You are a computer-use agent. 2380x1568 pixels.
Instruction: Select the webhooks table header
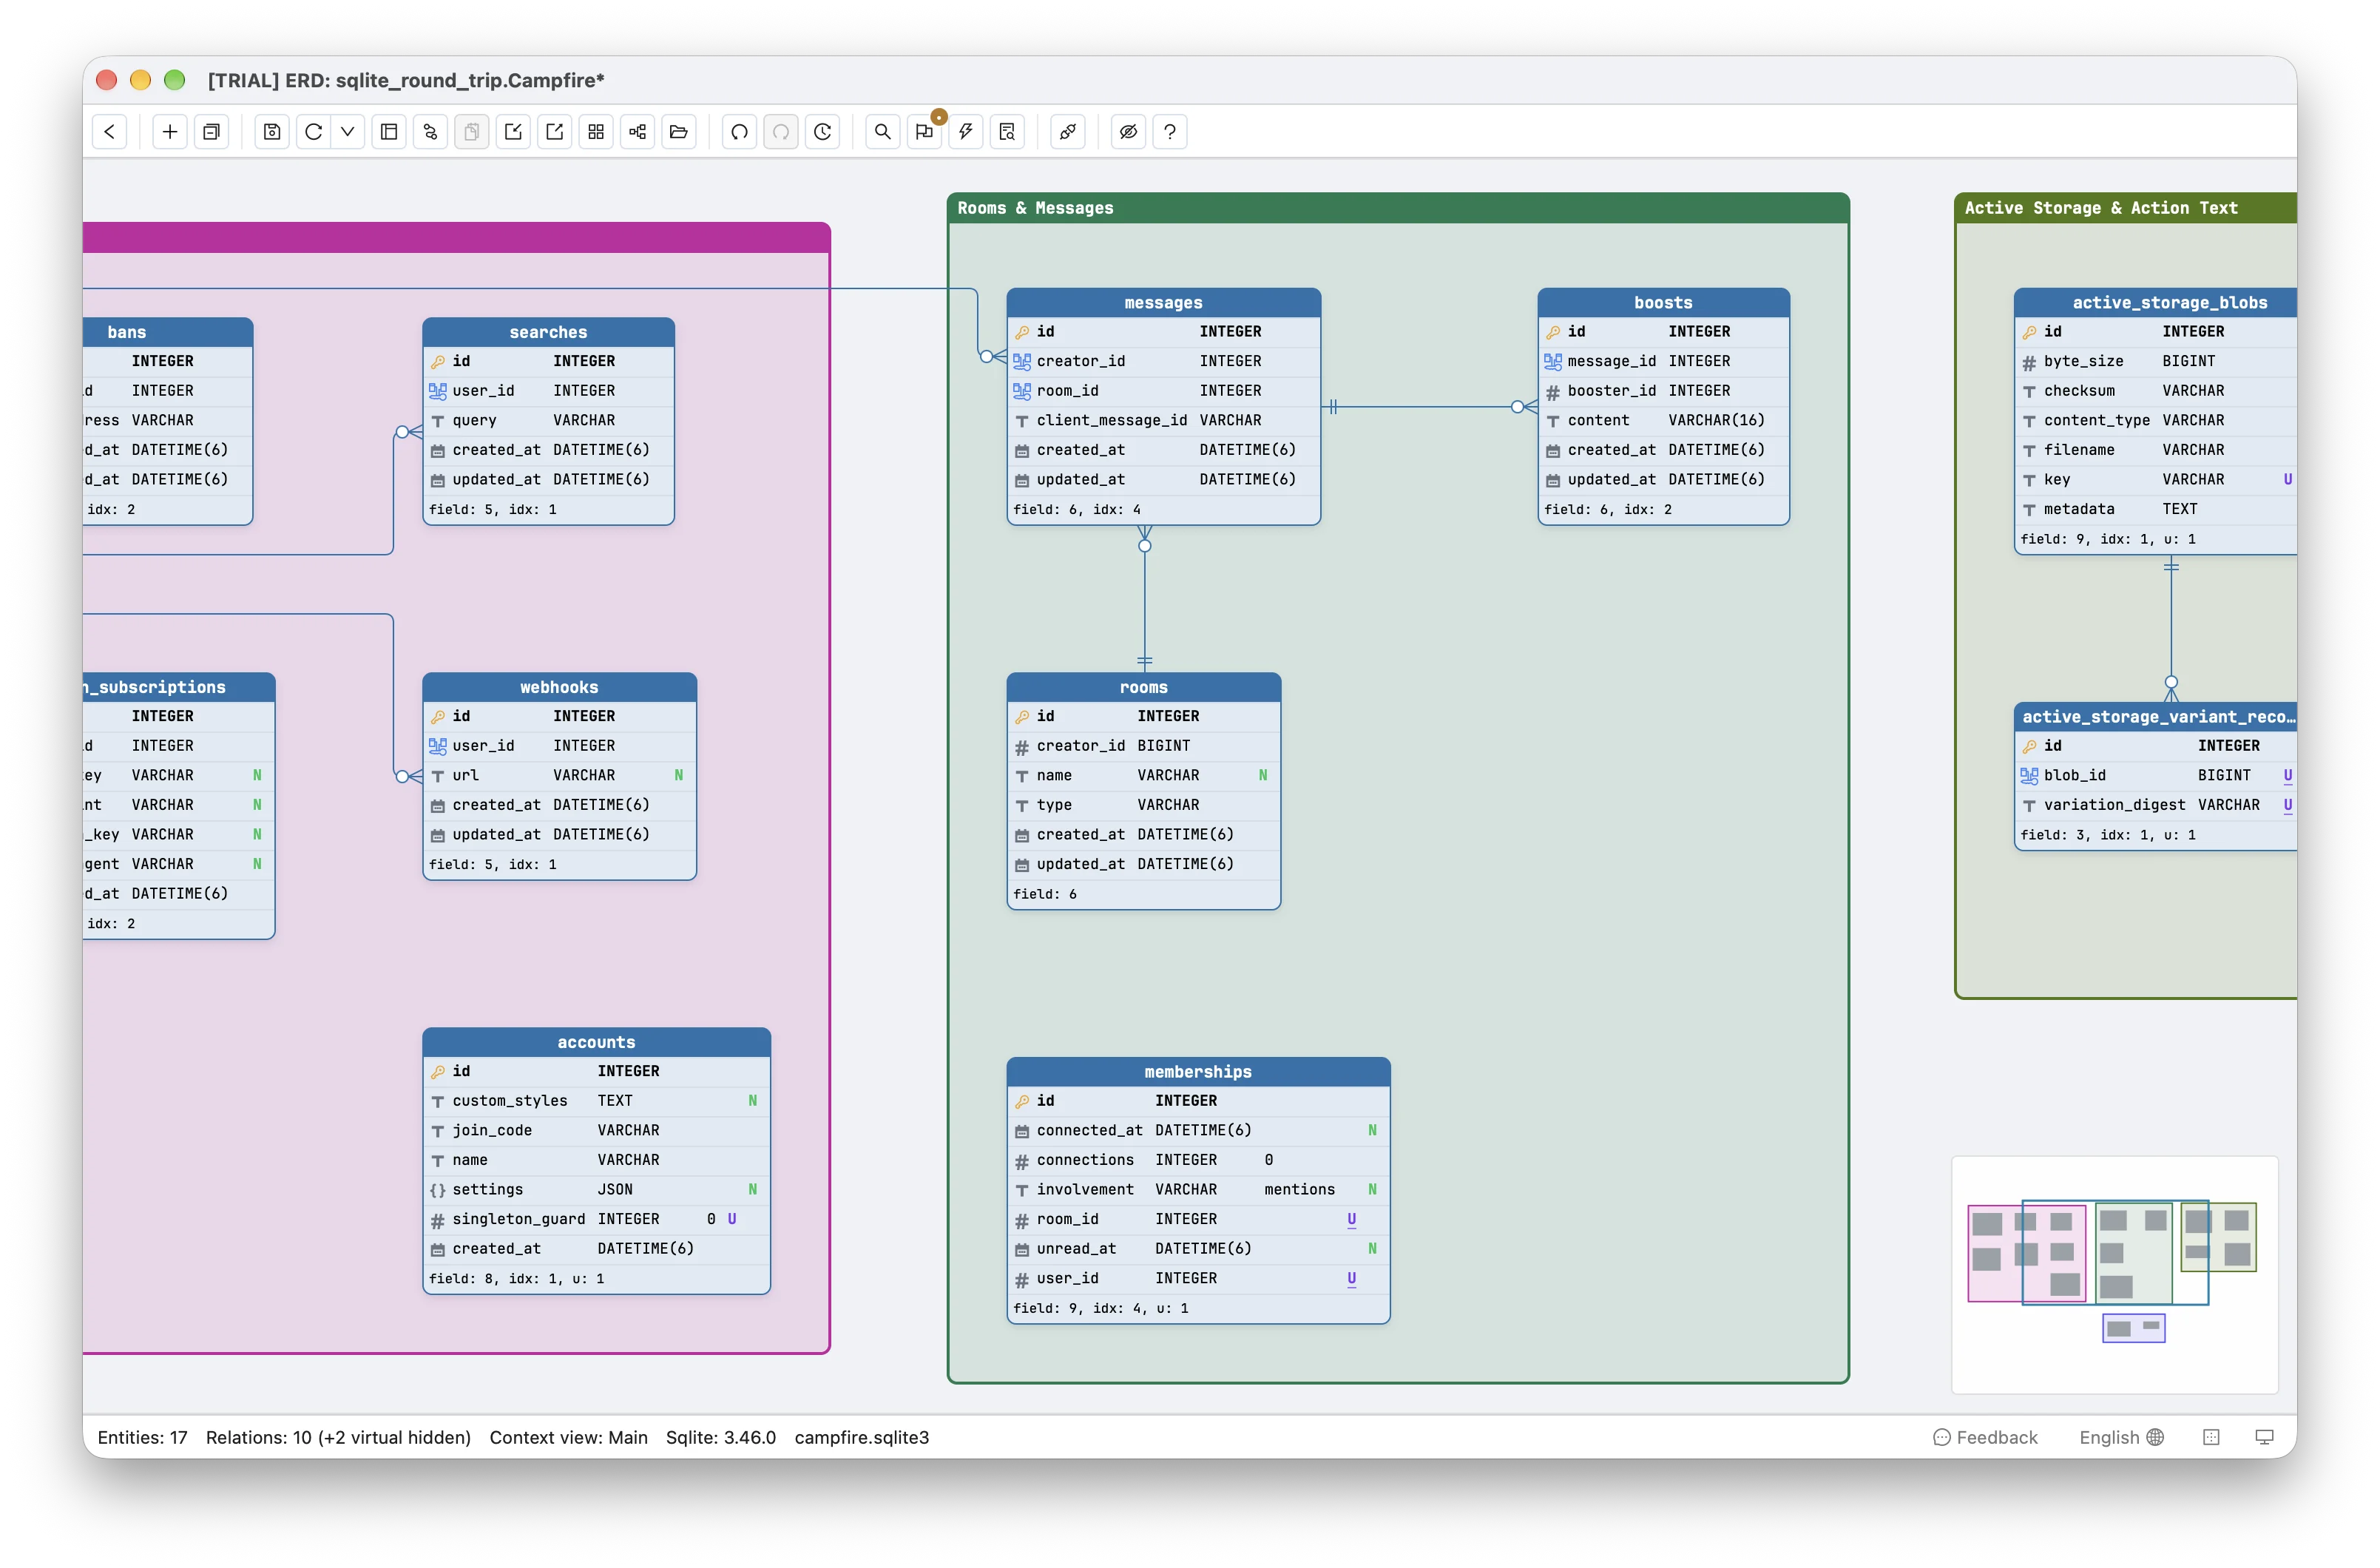click(559, 687)
